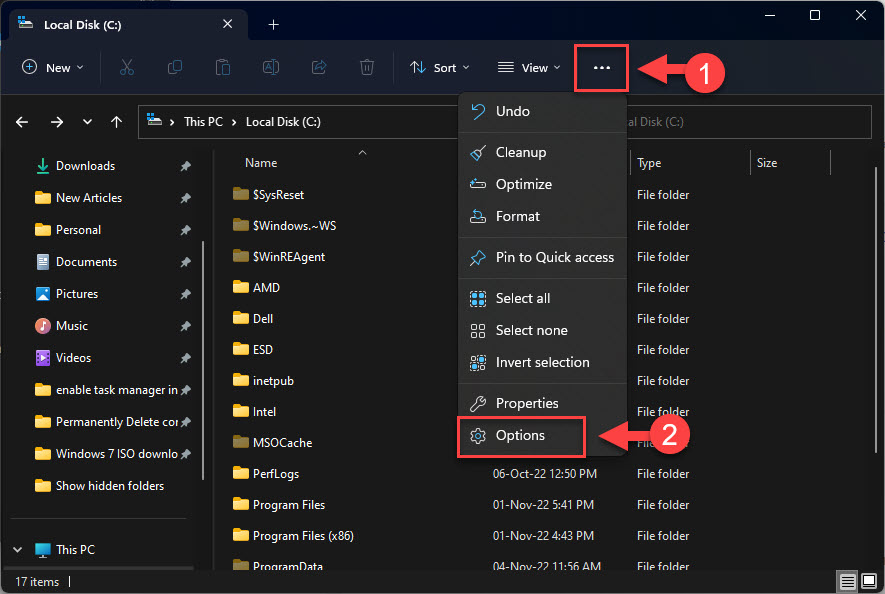Image resolution: width=885 pixels, height=594 pixels.
Task: Click the drive icon in address bar
Action: tap(154, 120)
